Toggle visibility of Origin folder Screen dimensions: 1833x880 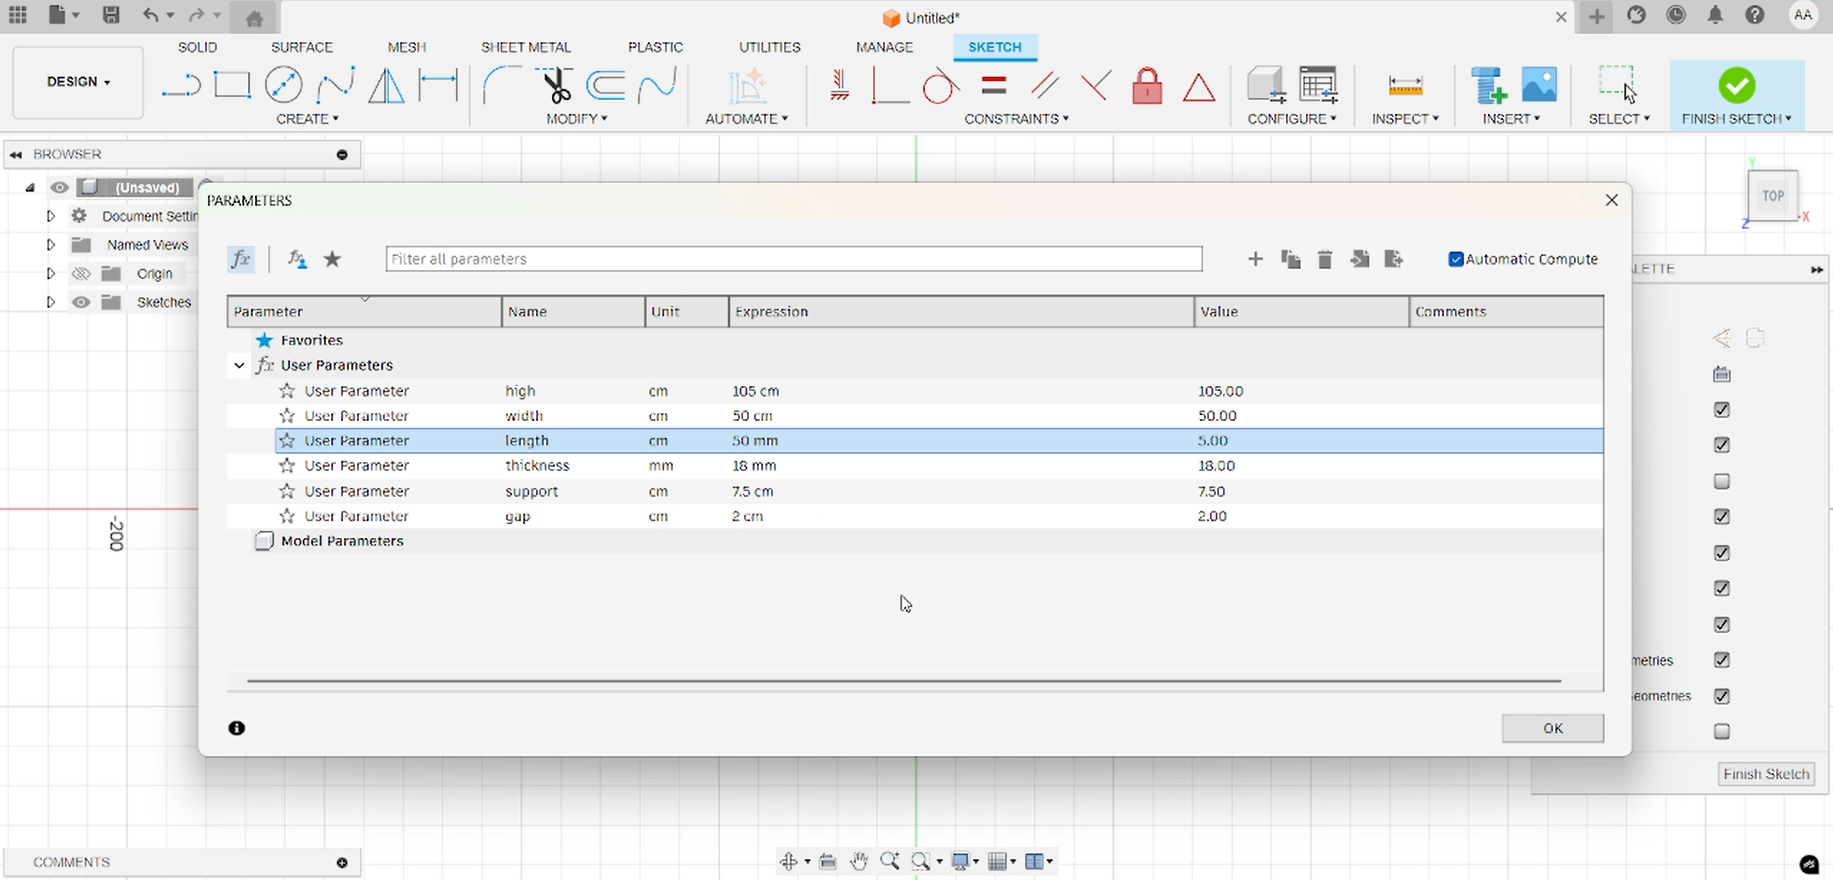point(81,274)
